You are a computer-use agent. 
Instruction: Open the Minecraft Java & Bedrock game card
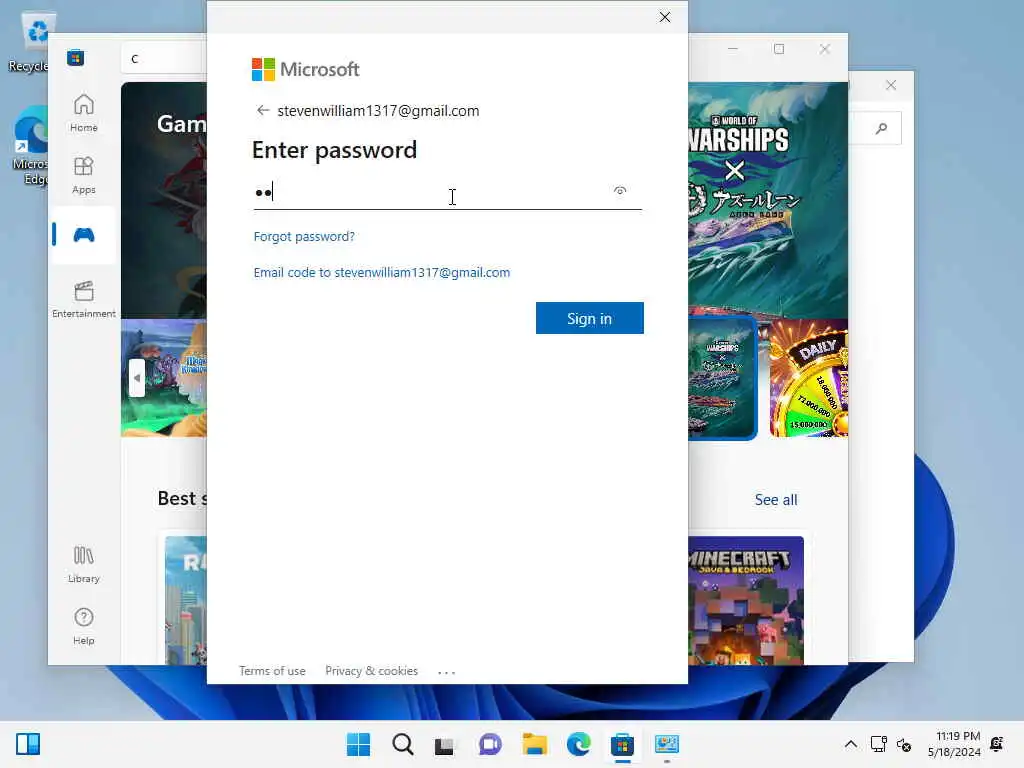(746, 600)
